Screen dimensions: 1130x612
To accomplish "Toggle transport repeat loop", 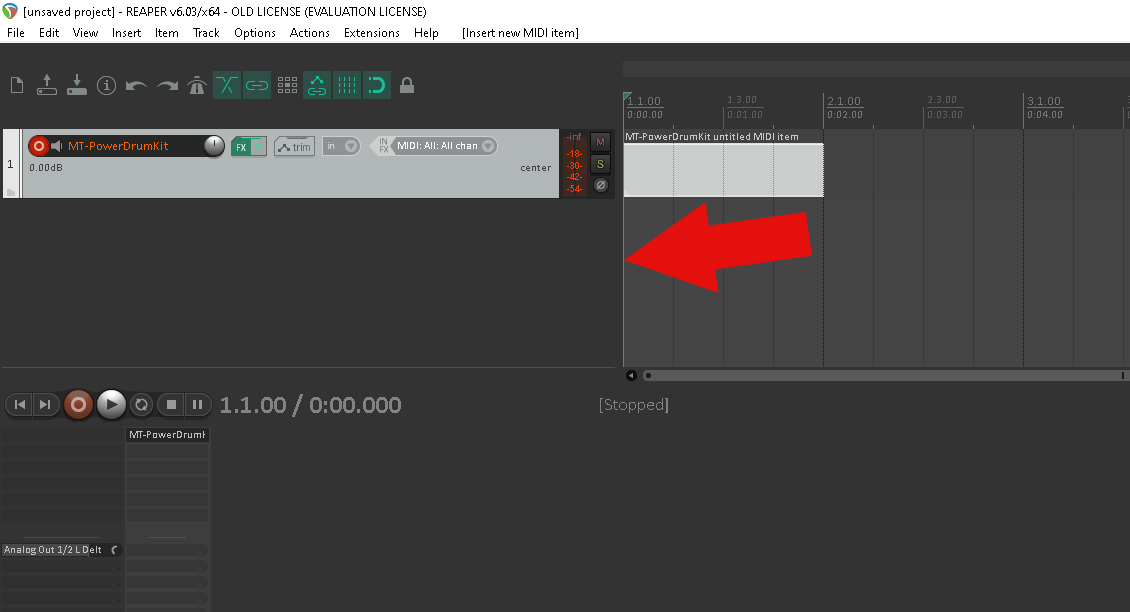I will [x=142, y=405].
